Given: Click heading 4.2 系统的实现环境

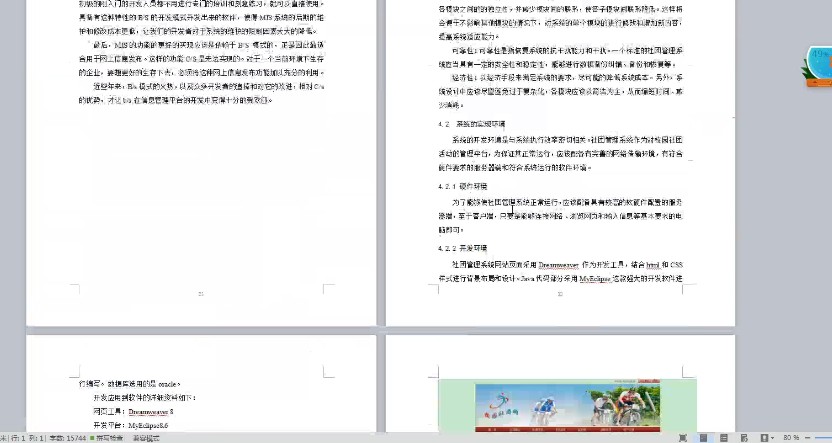Looking at the screenshot, I should coord(472,124).
